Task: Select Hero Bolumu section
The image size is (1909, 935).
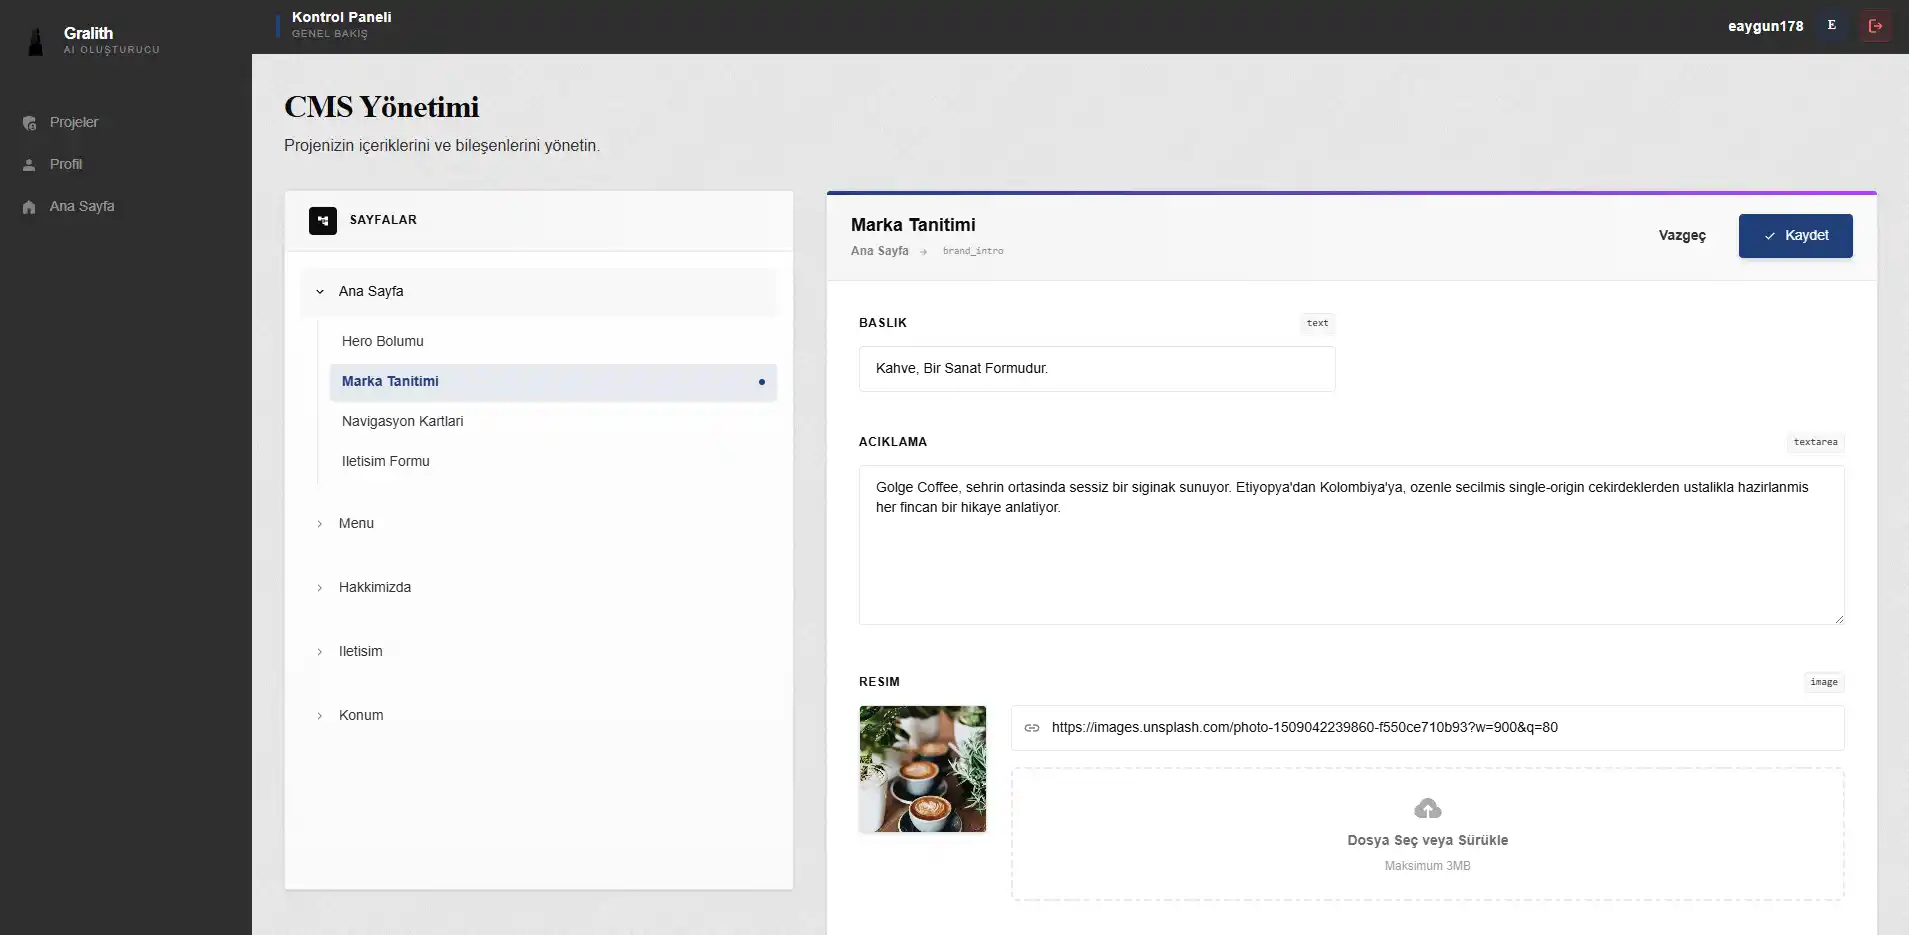Action: tap(553, 342)
